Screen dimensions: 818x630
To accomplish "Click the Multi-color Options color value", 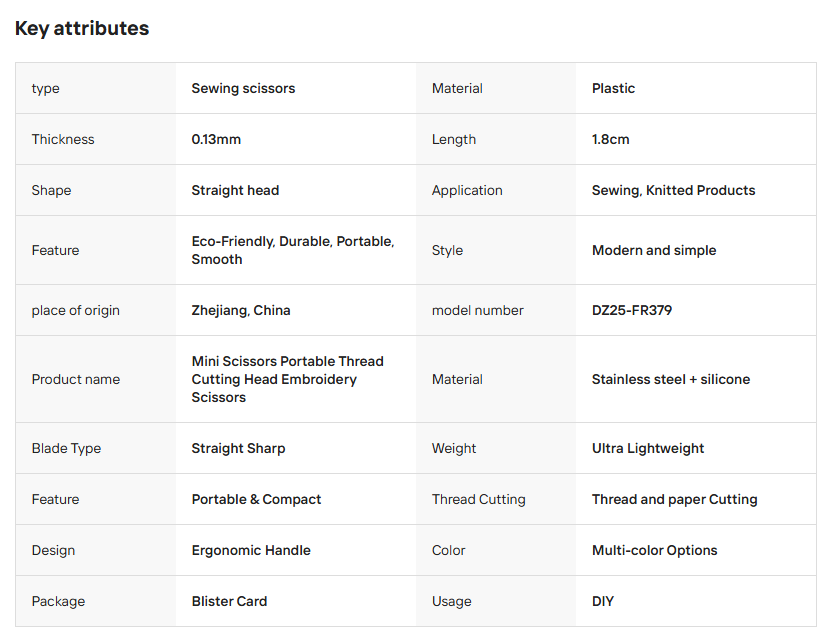I will pyautogui.click(x=654, y=550).
